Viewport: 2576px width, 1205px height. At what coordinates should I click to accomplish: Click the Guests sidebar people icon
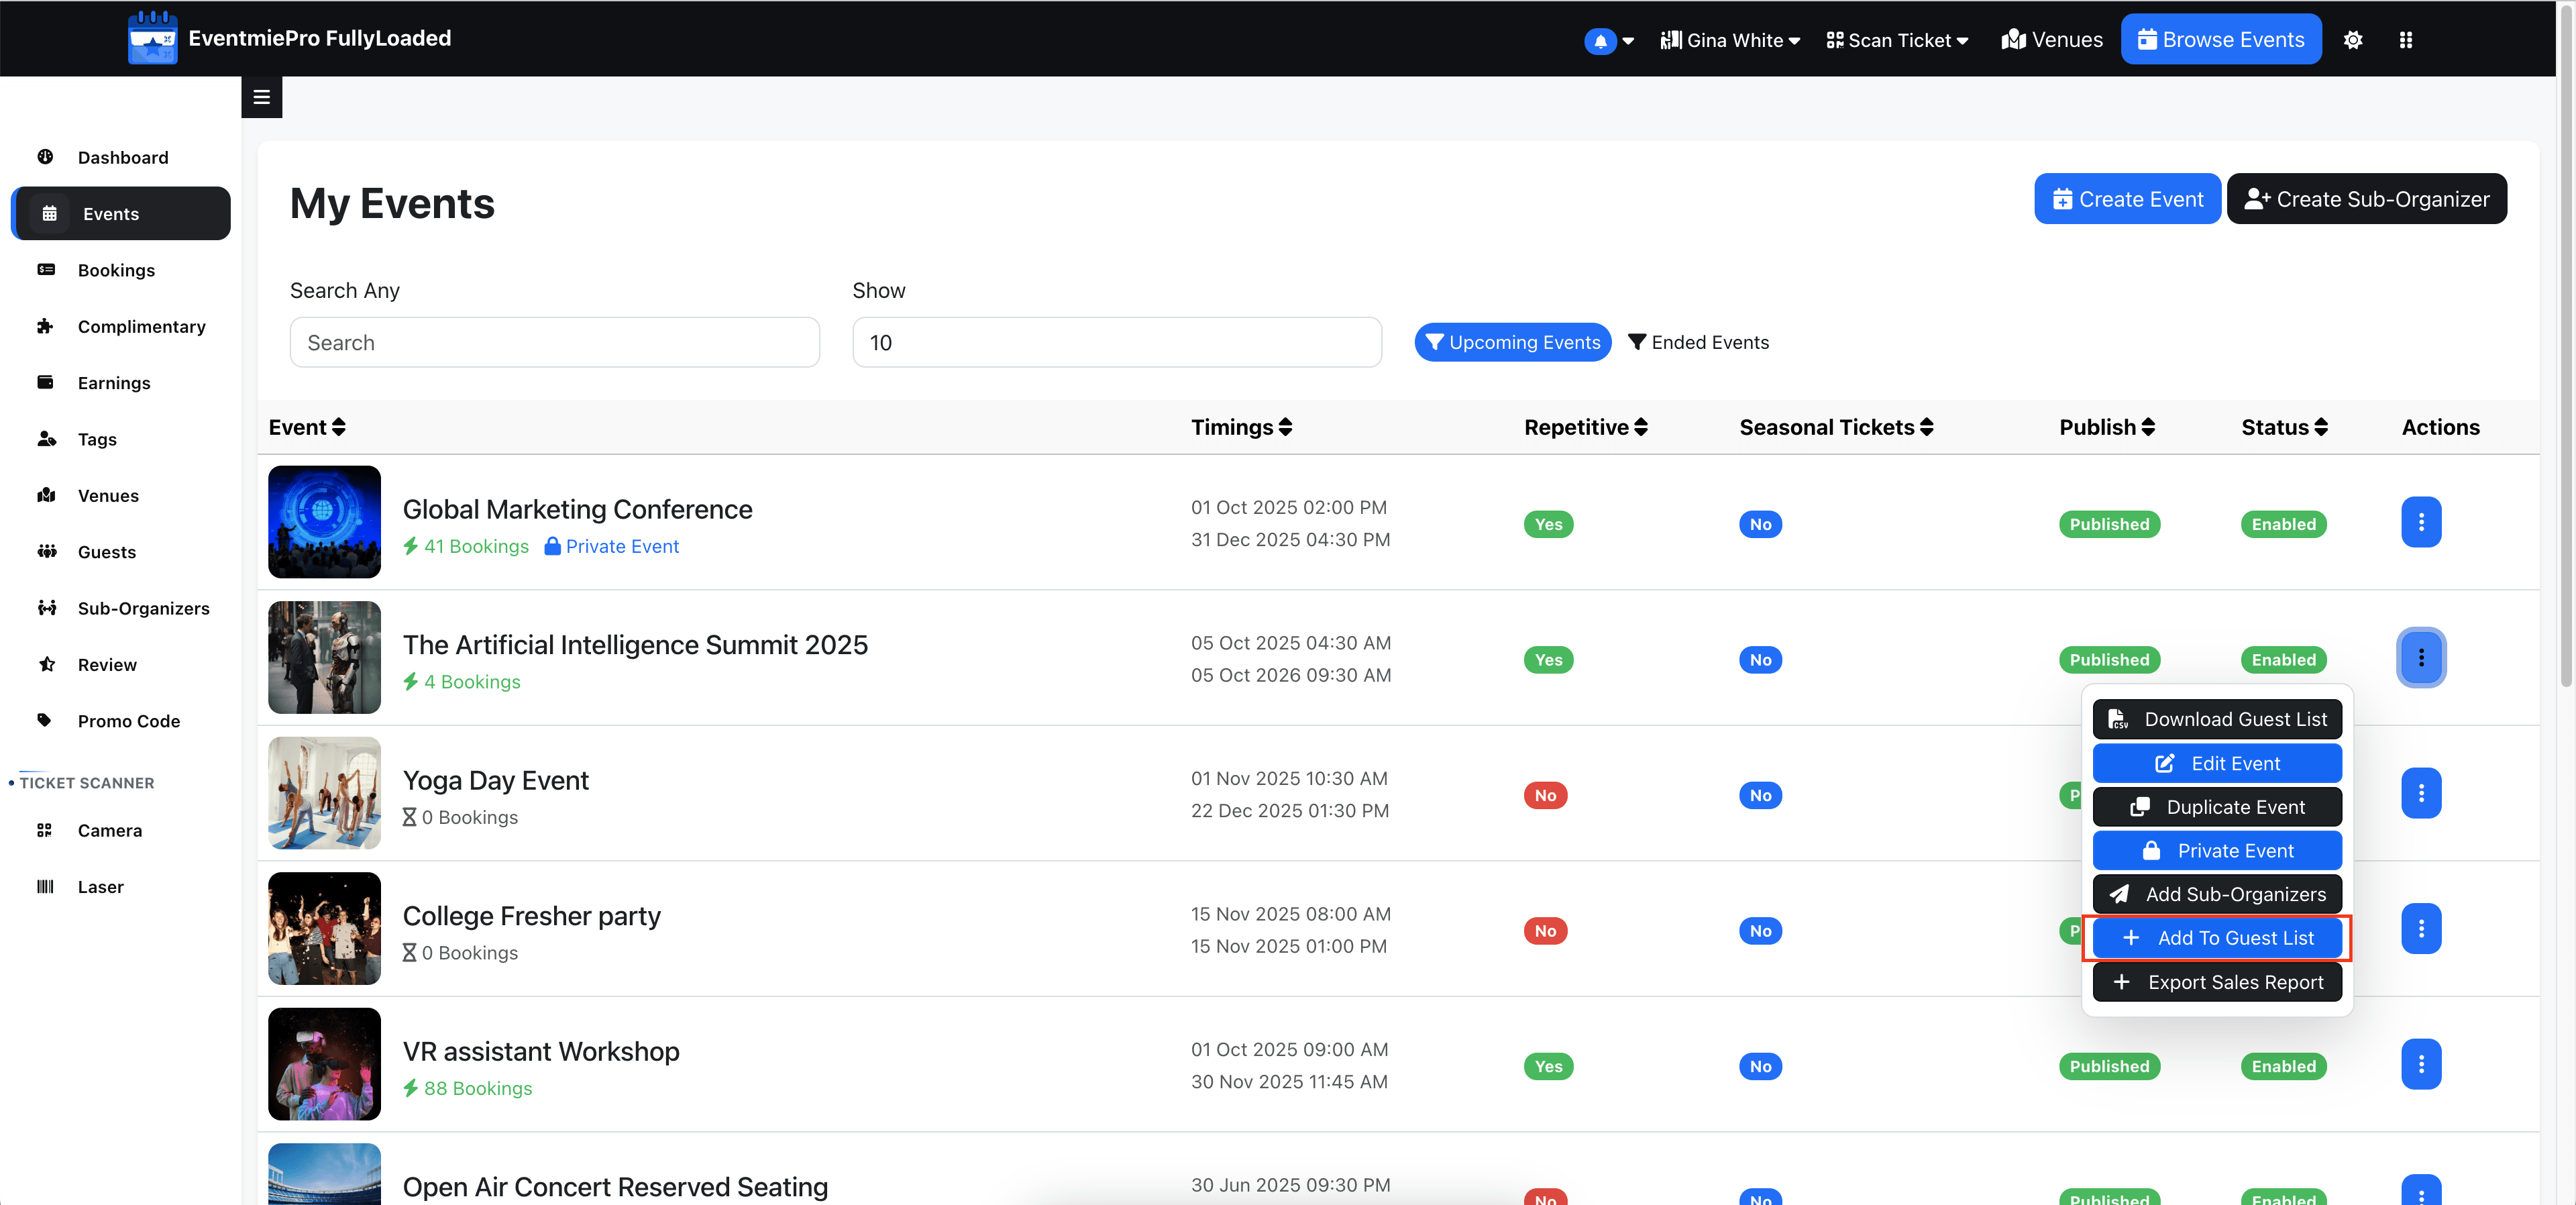(x=46, y=551)
